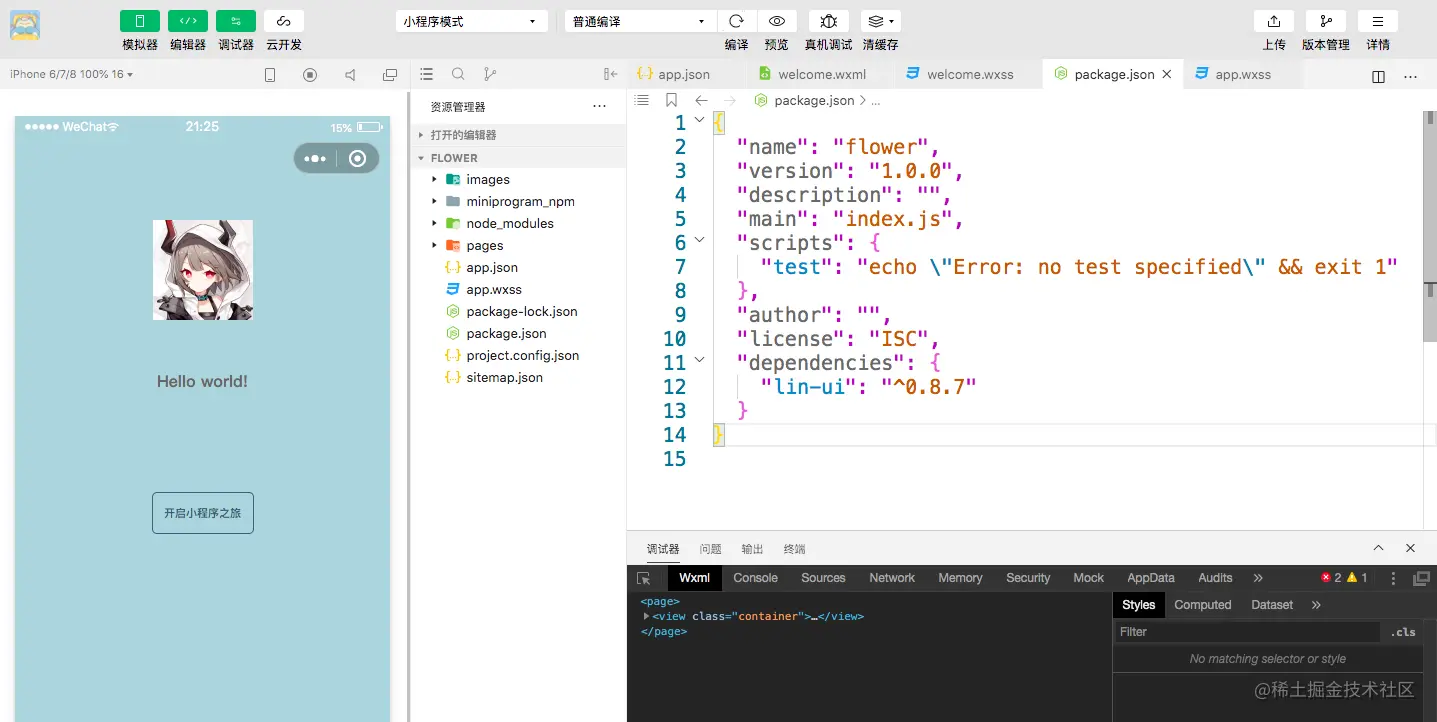1437x722 pixels.
Task: Click the bookmark icon in the breadcrumb bar
Action: (x=671, y=100)
